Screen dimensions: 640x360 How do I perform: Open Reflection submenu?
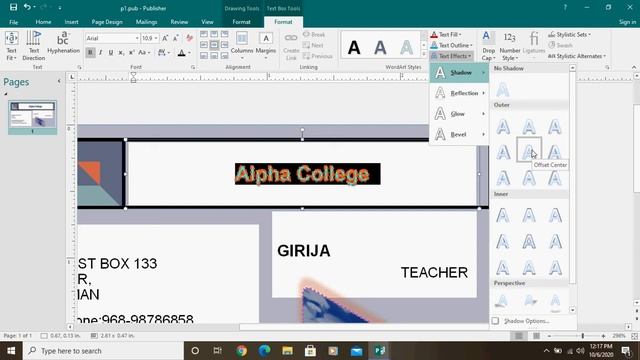[459, 93]
